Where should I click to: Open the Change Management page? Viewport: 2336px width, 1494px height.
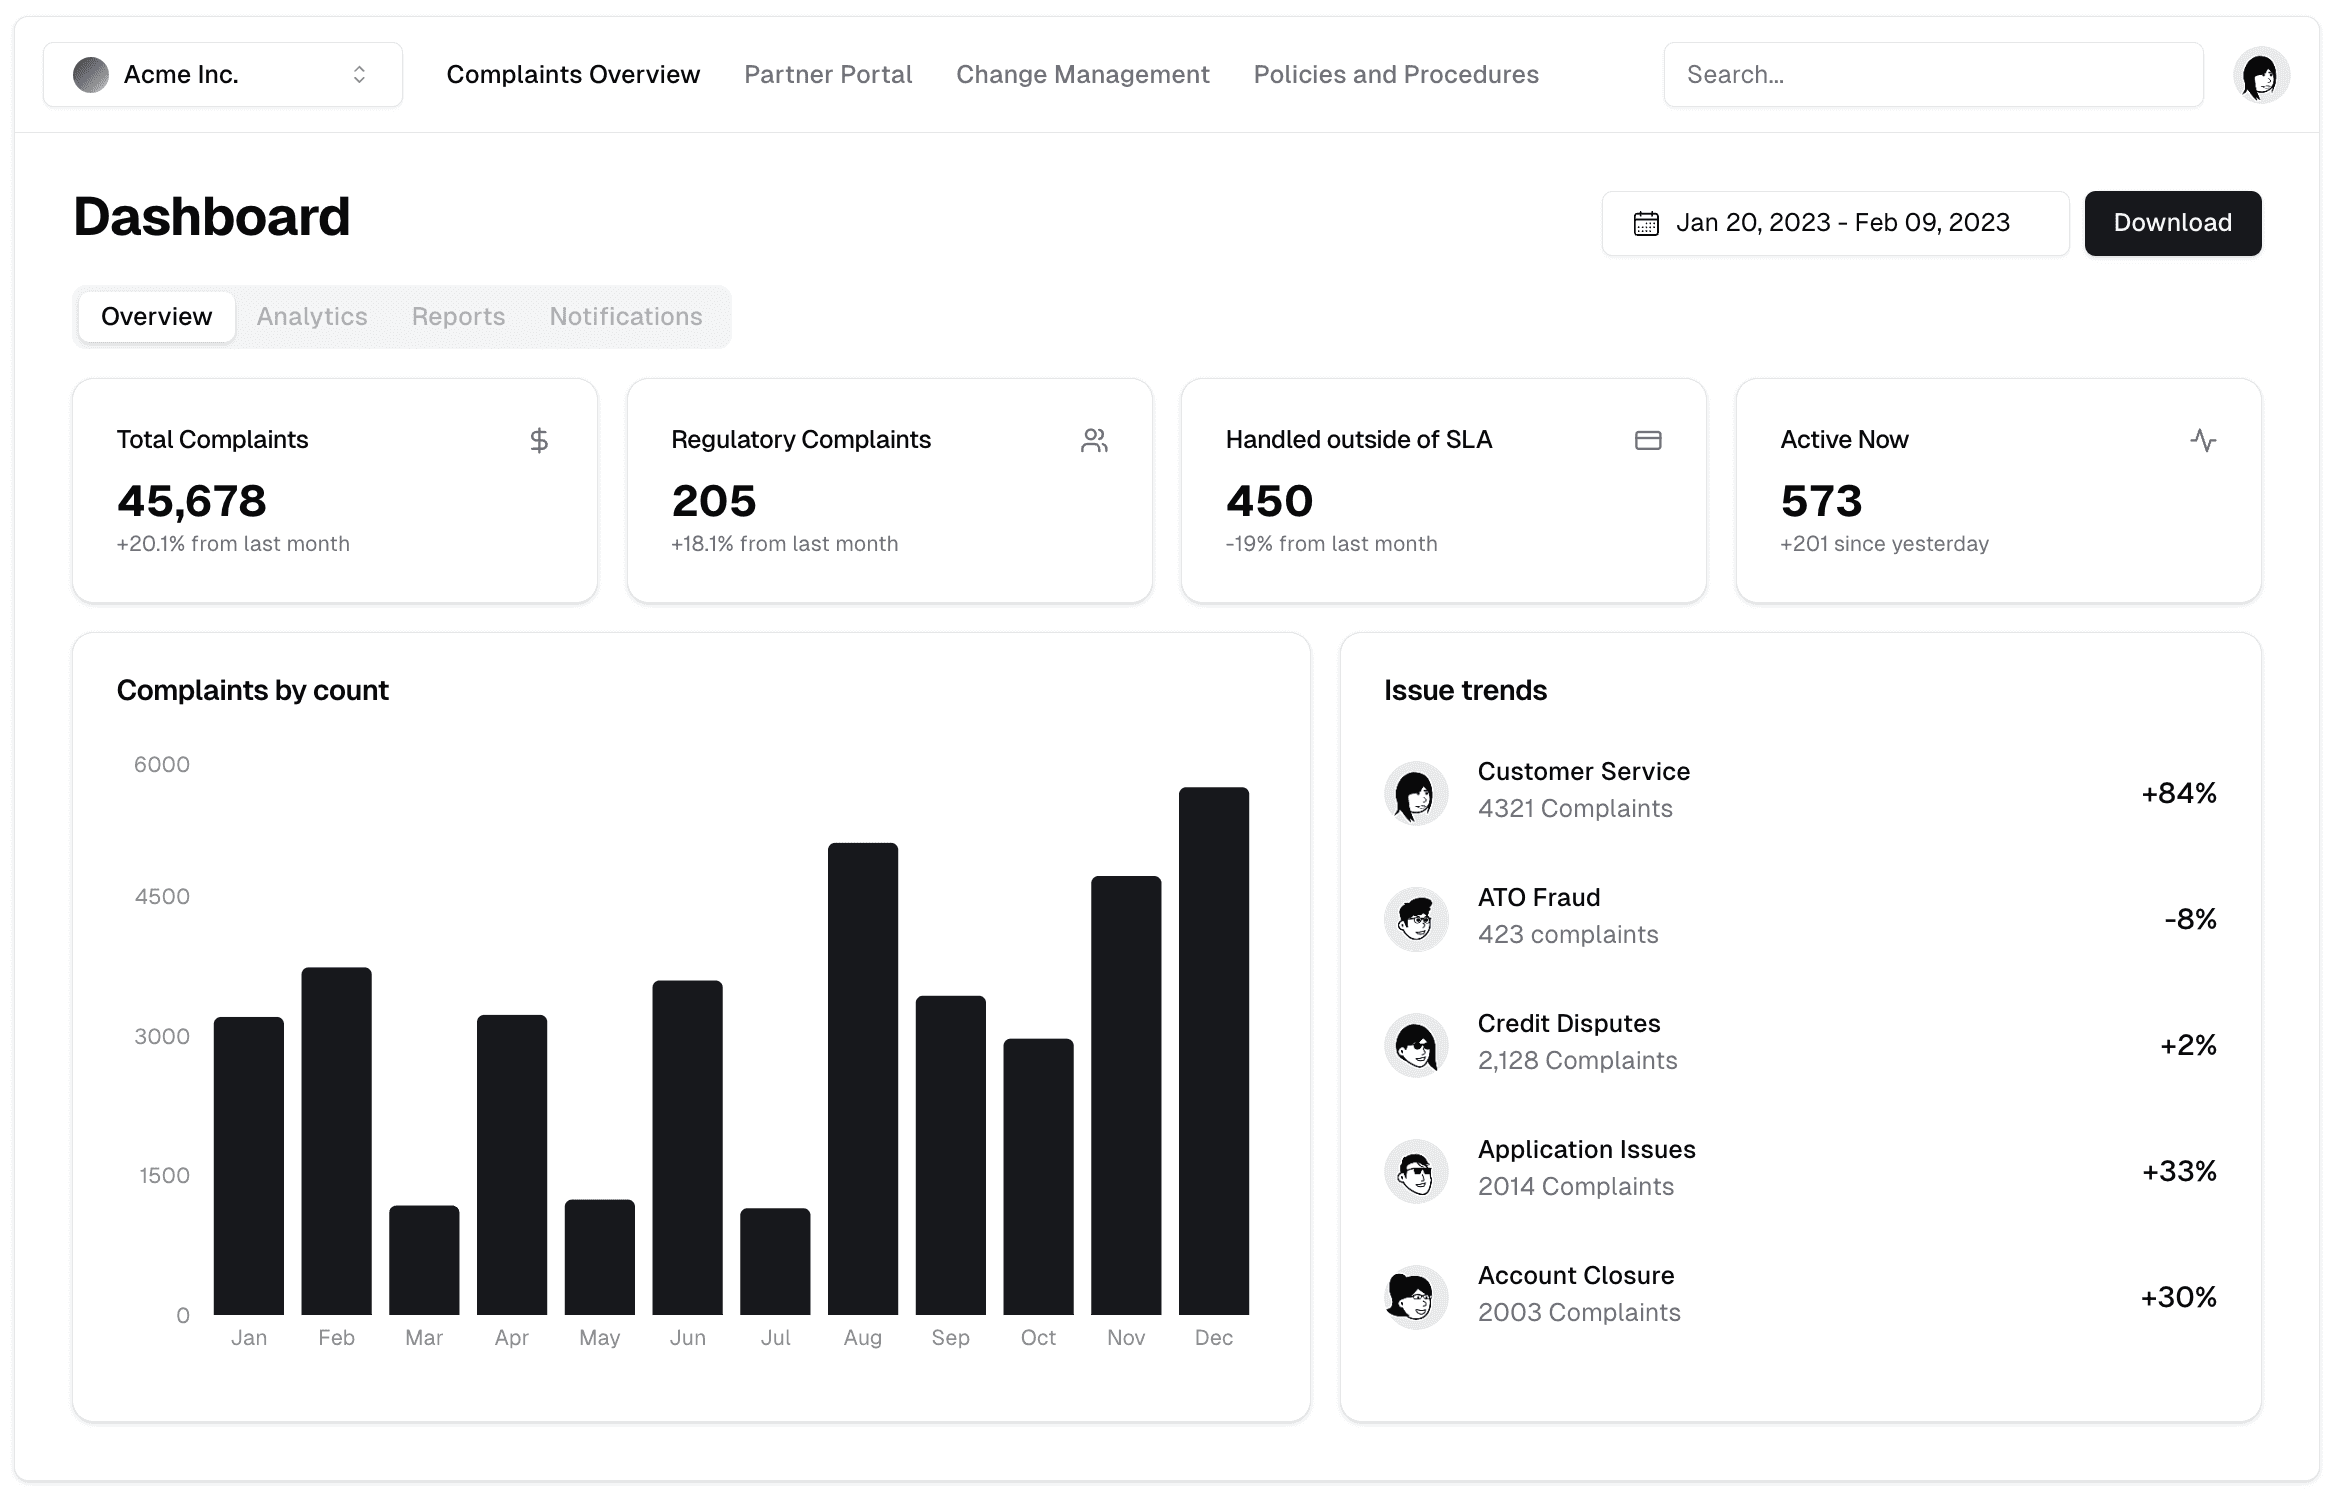[1082, 75]
